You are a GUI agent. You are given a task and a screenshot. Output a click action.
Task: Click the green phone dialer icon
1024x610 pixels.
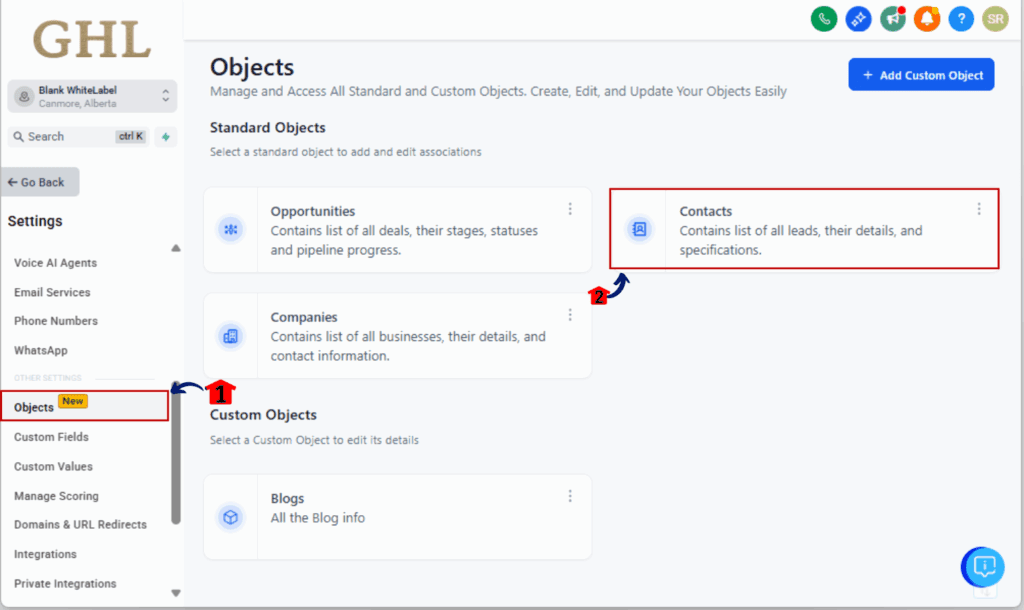tap(824, 18)
